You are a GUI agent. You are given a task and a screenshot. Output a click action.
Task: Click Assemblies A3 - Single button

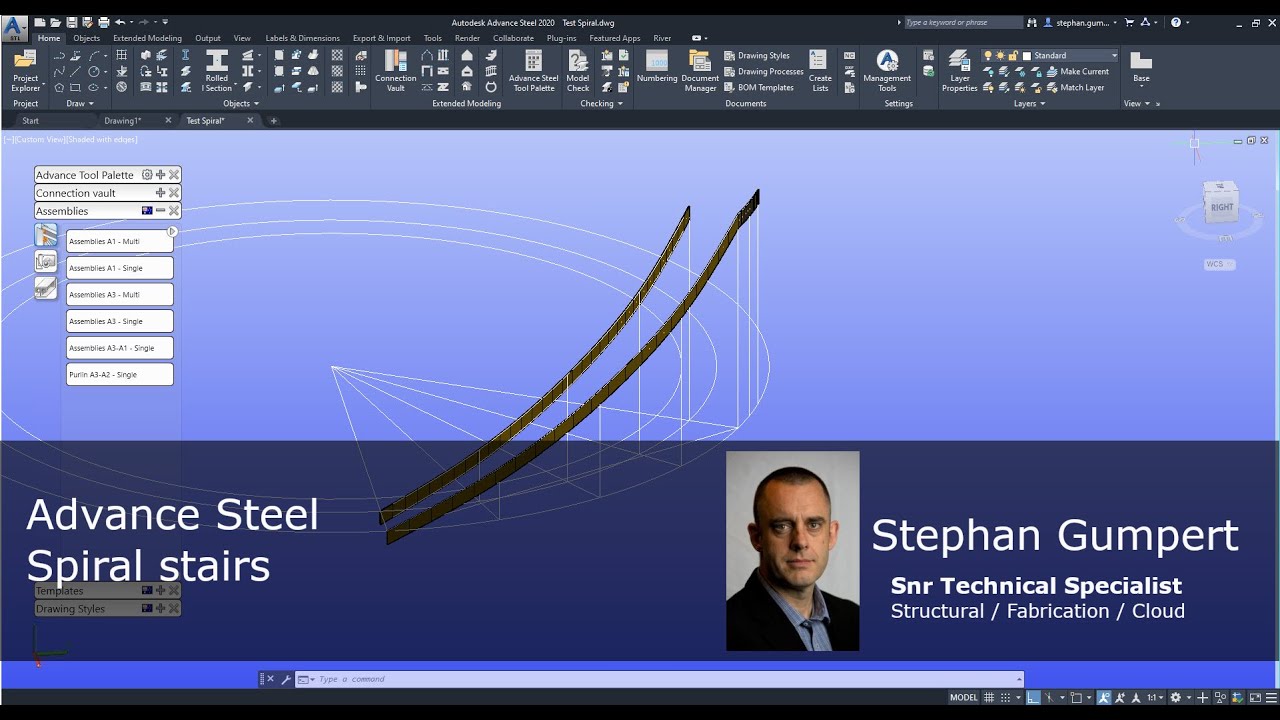(x=120, y=321)
